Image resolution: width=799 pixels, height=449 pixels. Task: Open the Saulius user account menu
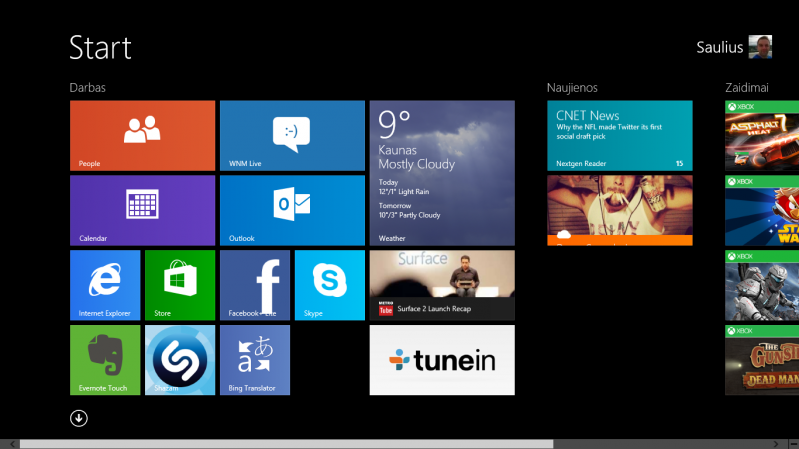[x=720, y=48]
